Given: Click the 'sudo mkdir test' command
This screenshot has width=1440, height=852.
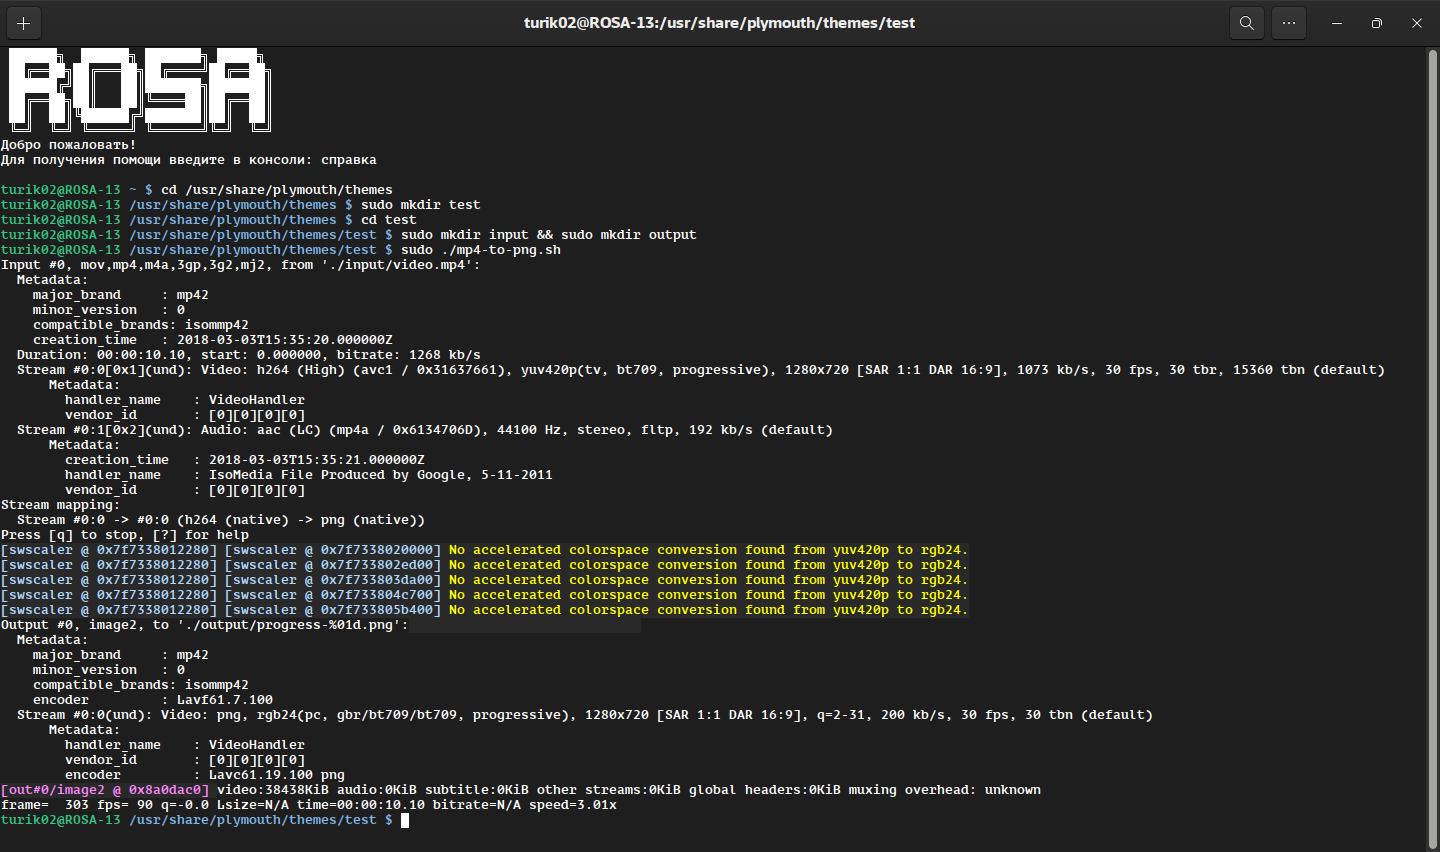Looking at the screenshot, I should point(421,205).
